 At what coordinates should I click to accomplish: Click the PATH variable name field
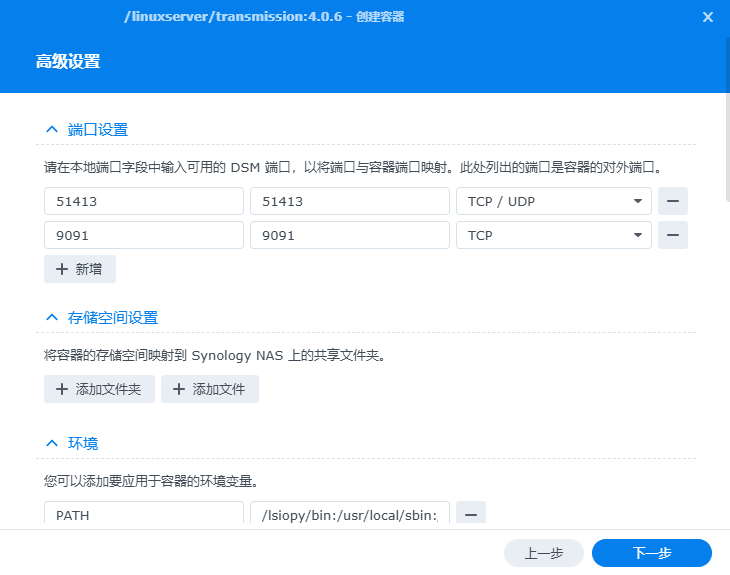[144, 514]
